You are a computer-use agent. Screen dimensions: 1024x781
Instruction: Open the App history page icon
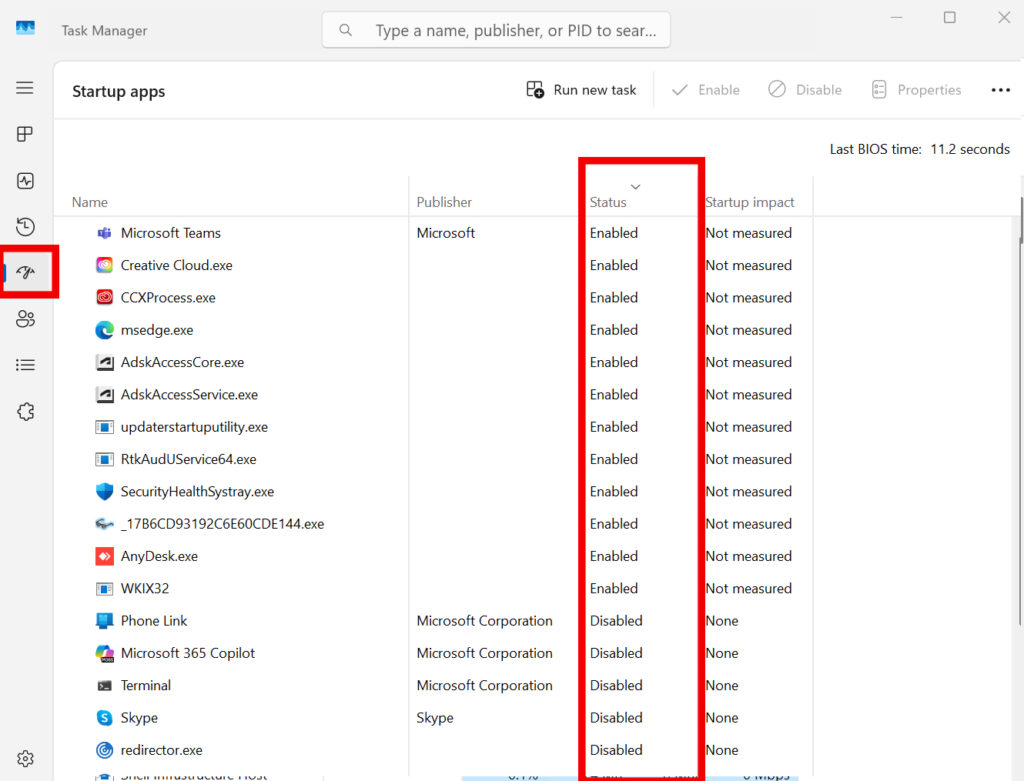pyautogui.click(x=25, y=227)
